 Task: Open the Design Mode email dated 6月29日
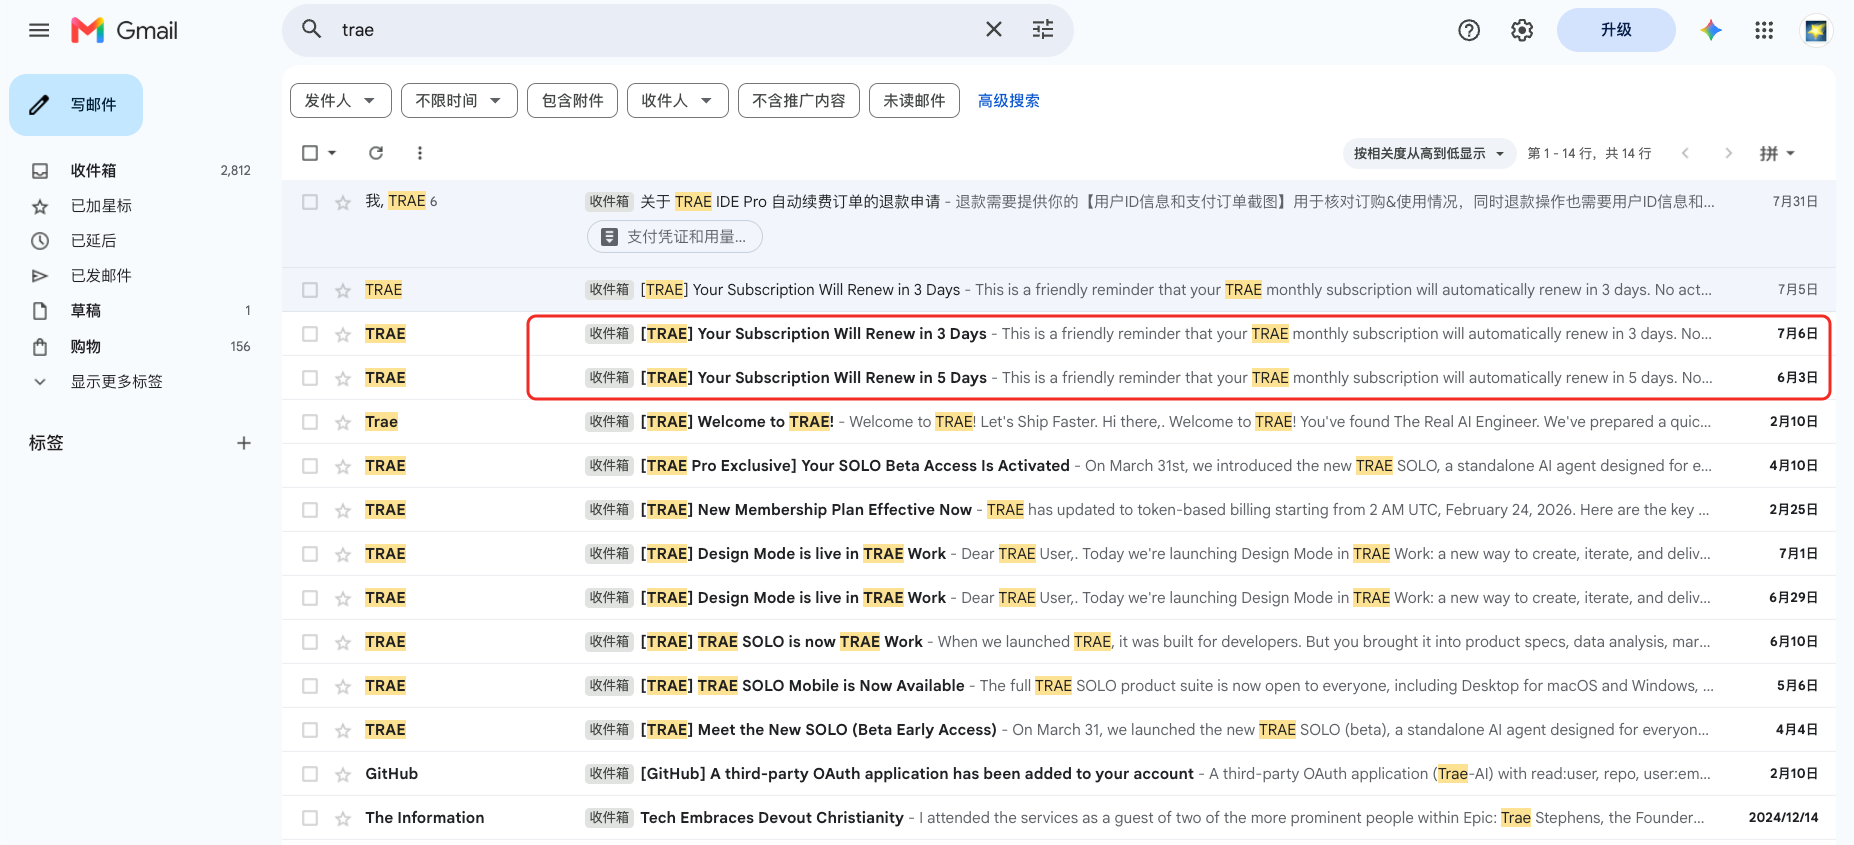(x=1058, y=598)
